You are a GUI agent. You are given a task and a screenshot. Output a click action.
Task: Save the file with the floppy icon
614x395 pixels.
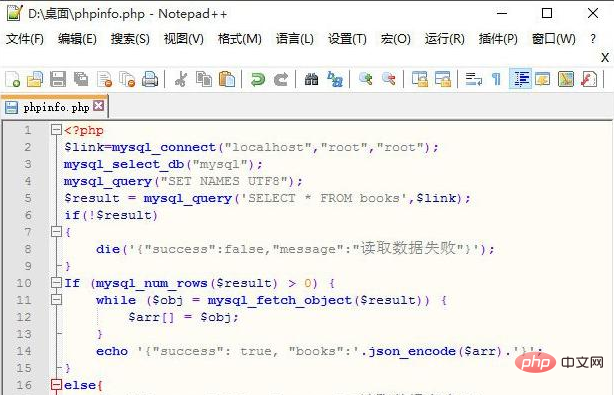[x=58, y=79]
